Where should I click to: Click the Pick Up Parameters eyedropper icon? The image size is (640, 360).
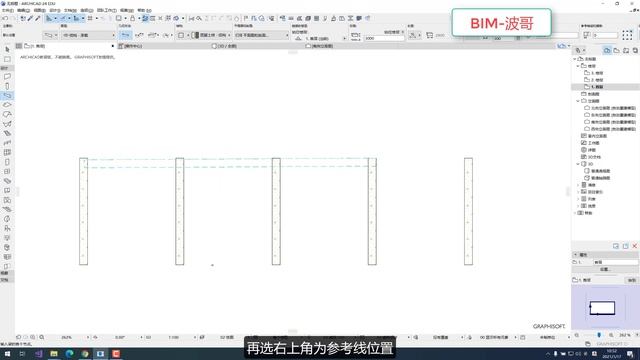pyautogui.click(x=30, y=18)
